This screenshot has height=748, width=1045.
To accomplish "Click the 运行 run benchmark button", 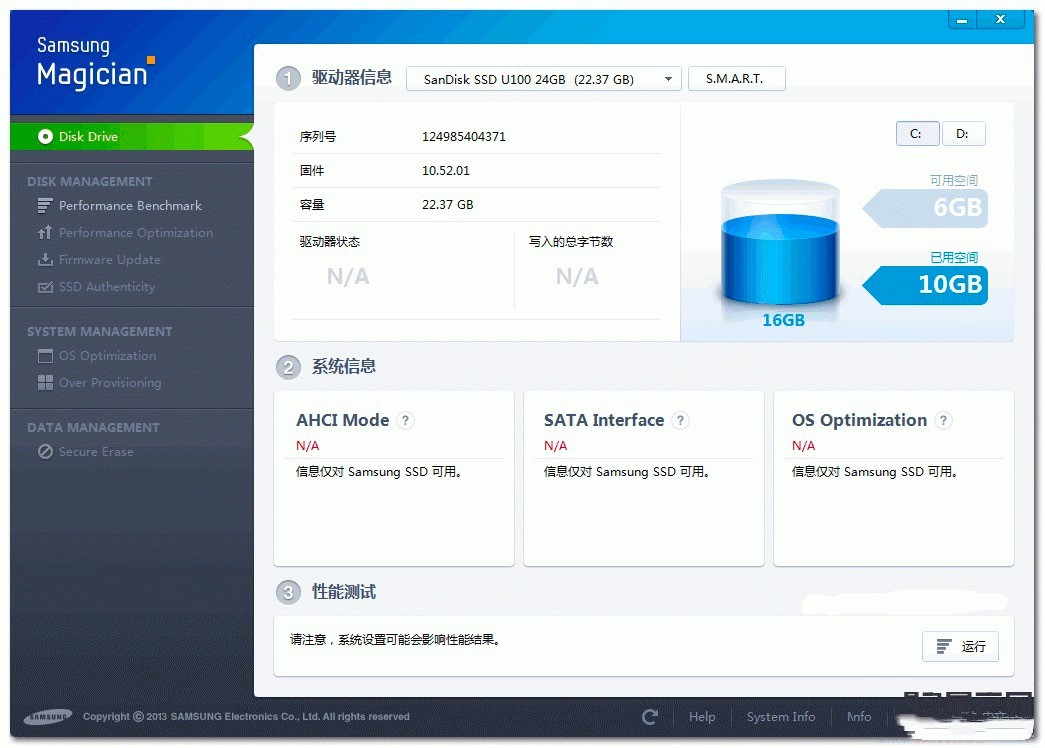I will (960, 646).
